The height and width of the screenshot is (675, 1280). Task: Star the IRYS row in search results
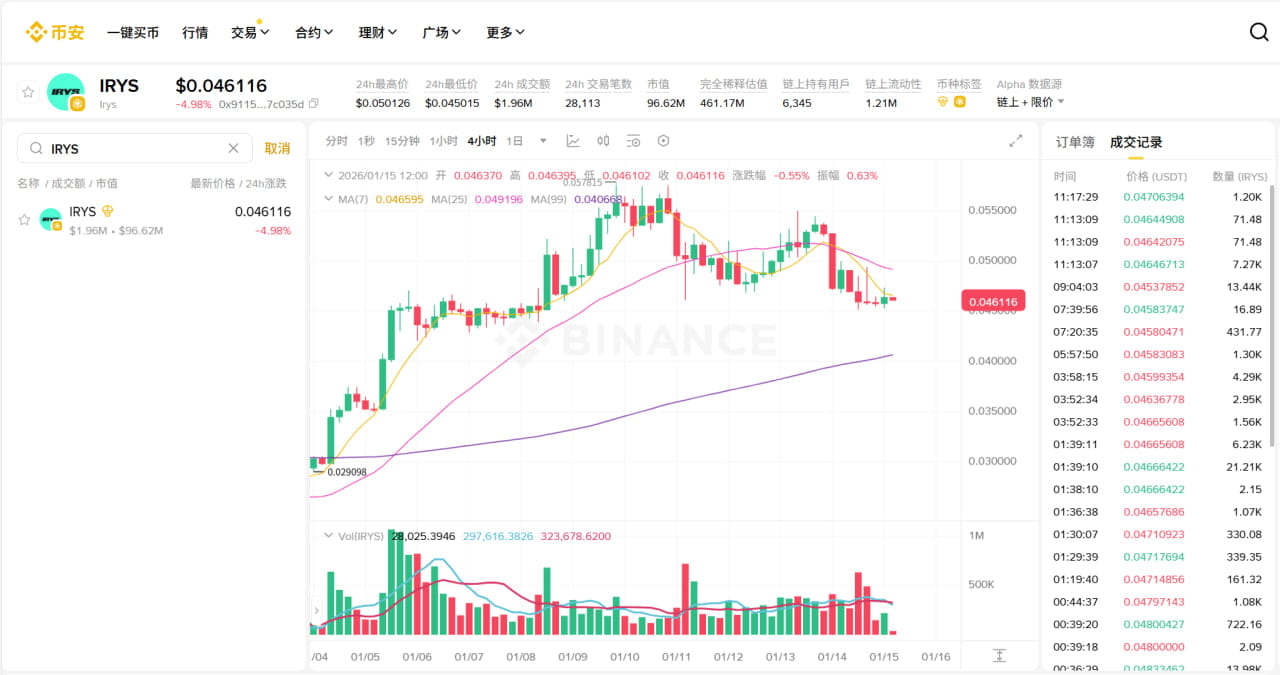[x=24, y=220]
